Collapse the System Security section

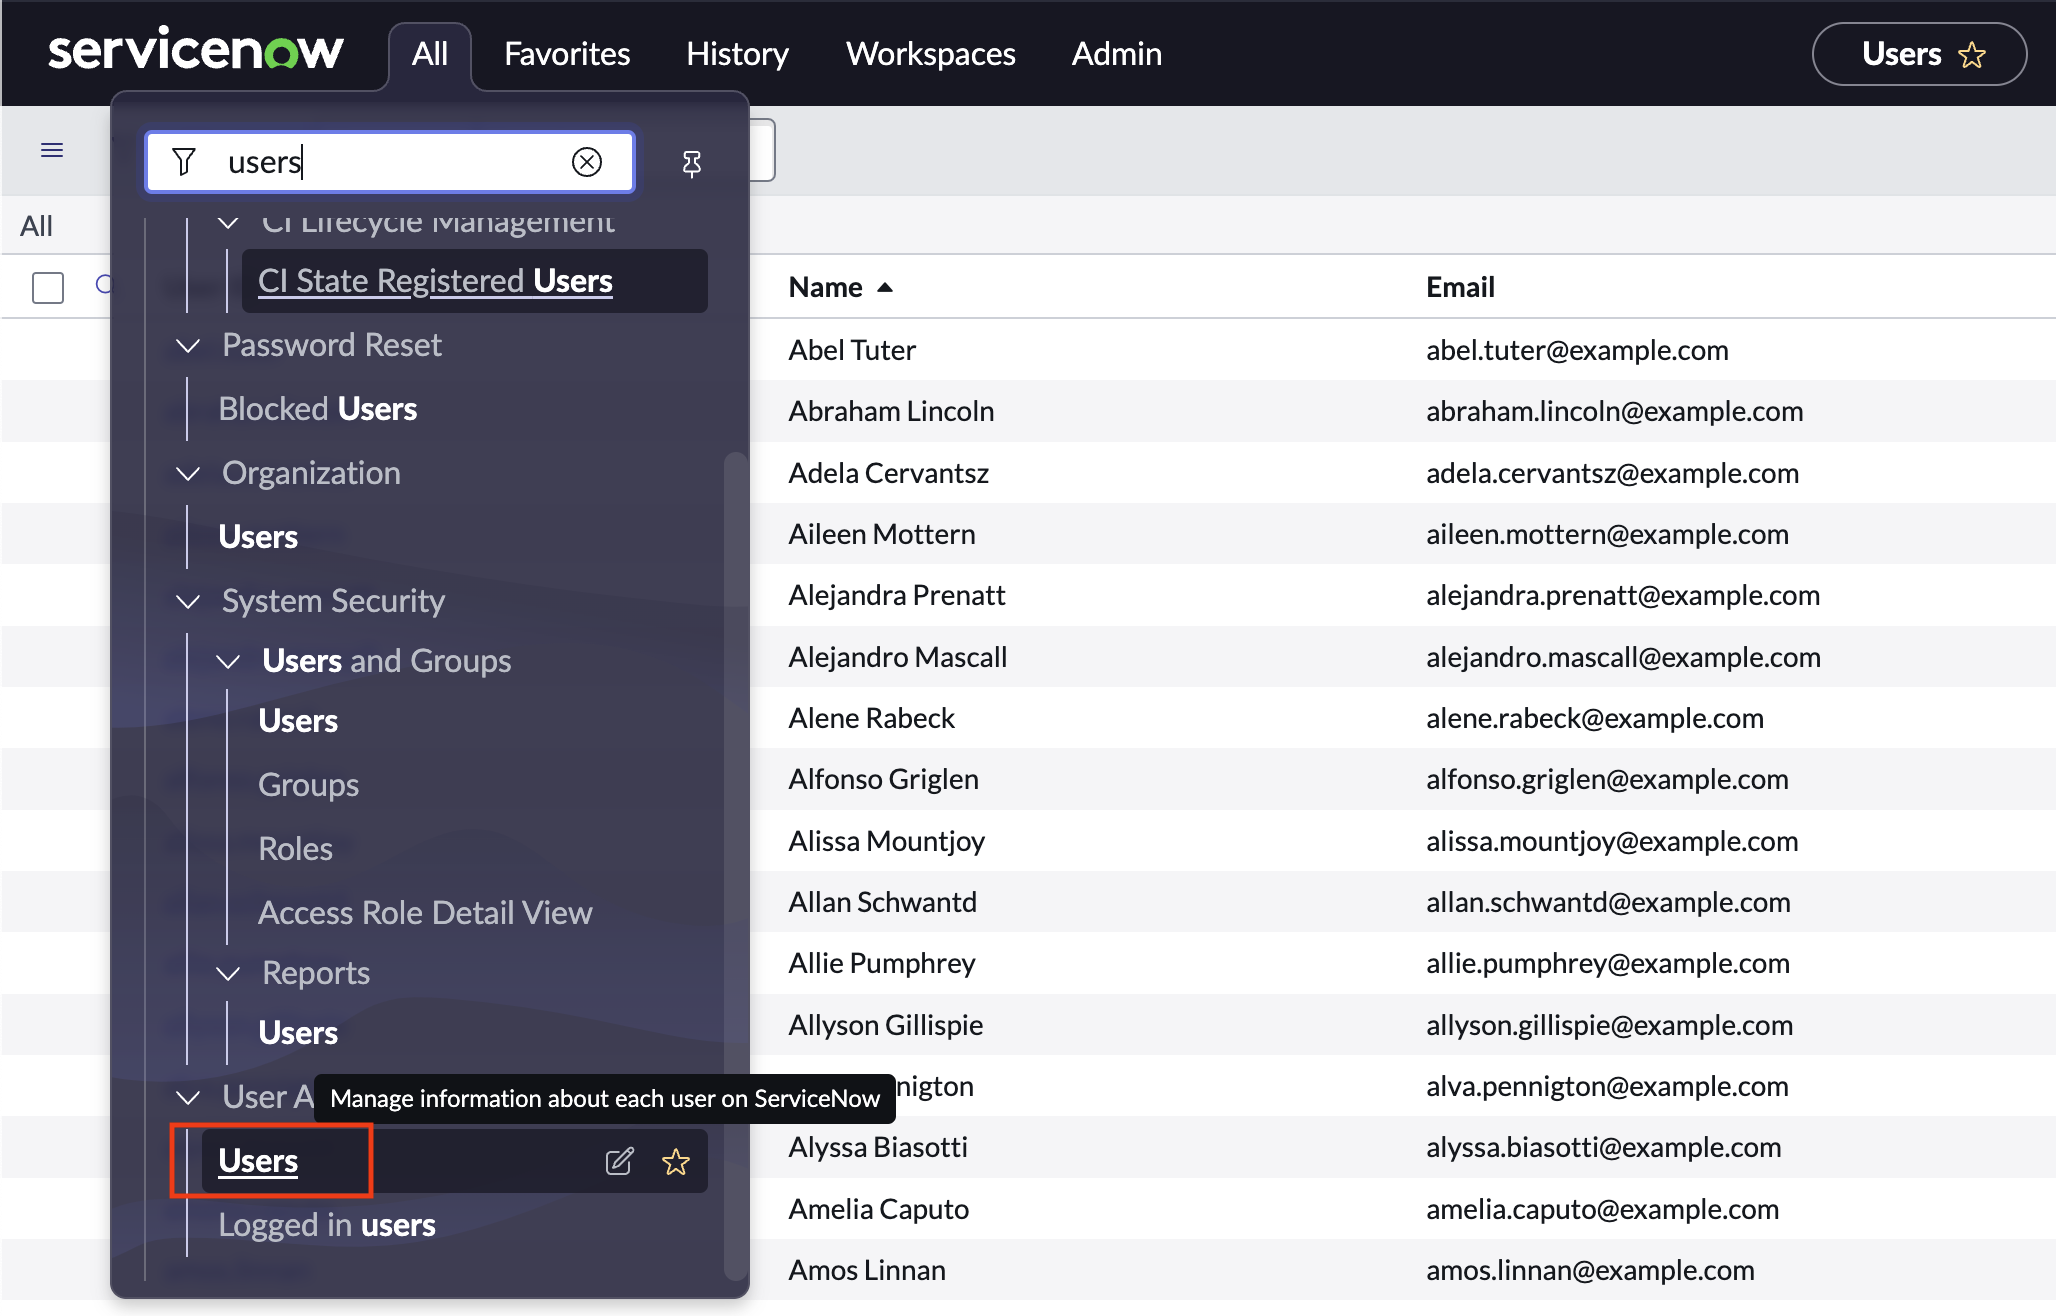(x=188, y=602)
